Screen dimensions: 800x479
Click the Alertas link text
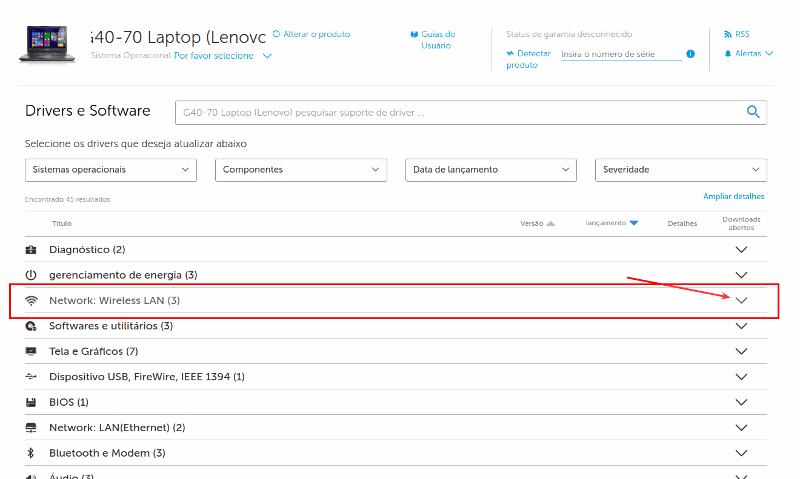tap(748, 54)
